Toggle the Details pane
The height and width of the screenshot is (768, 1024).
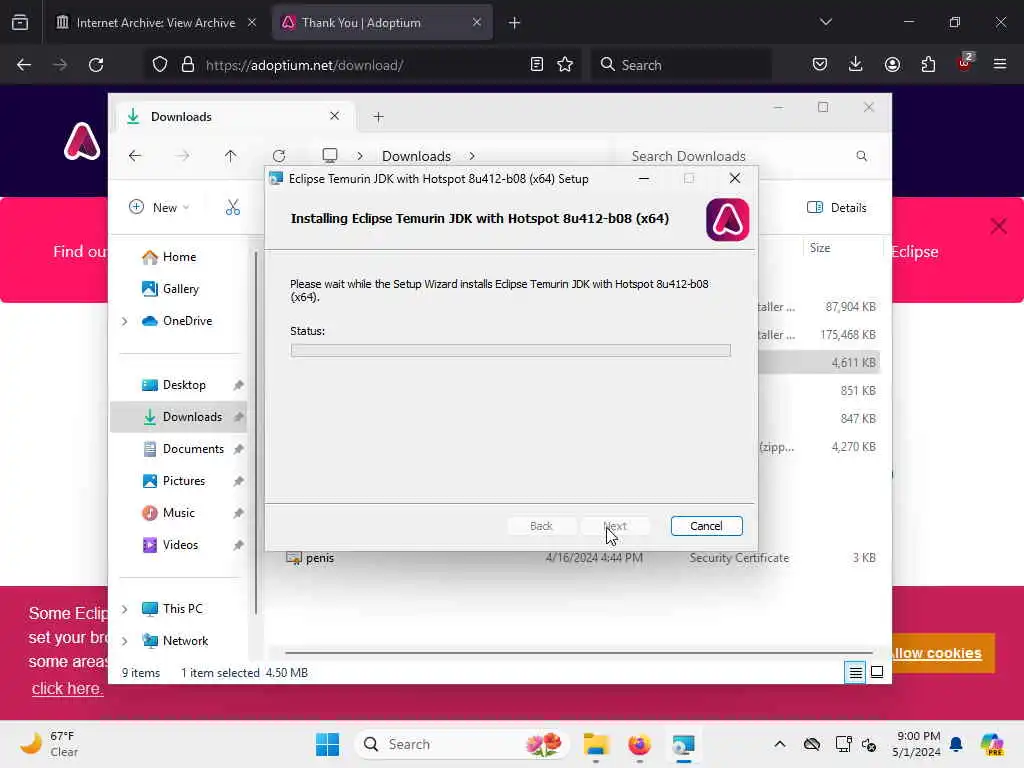click(837, 208)
